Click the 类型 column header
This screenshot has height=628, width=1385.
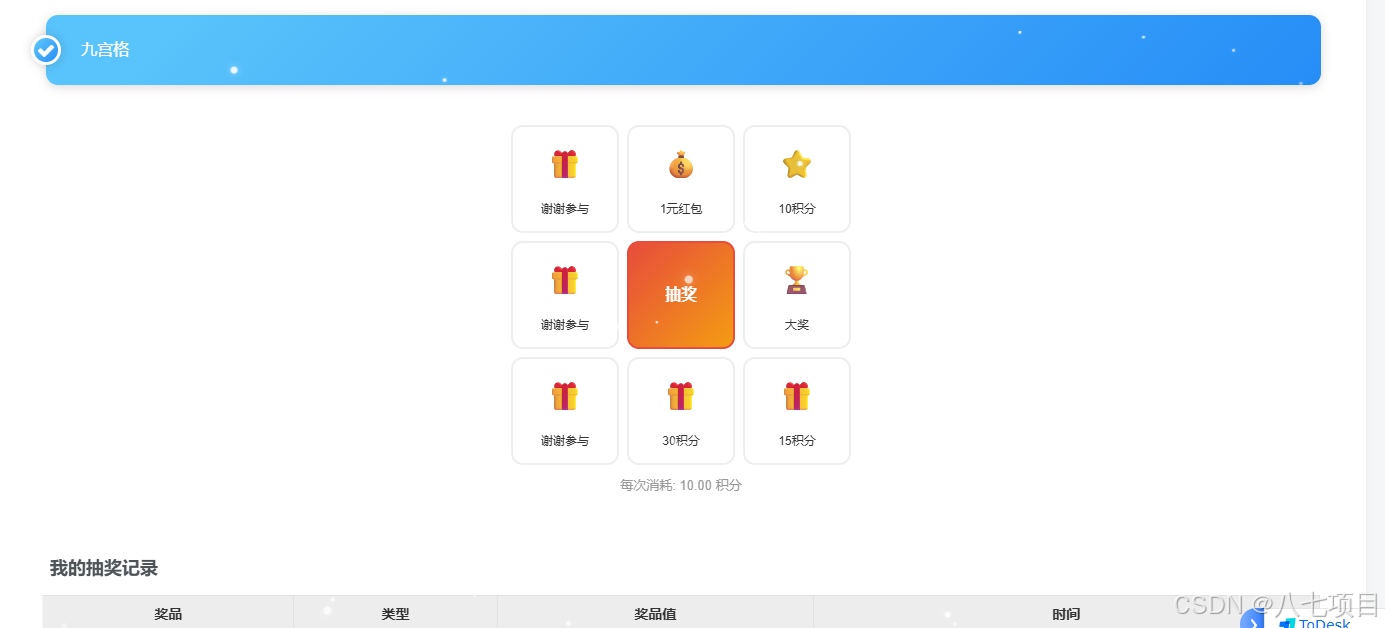click(395, 614)
